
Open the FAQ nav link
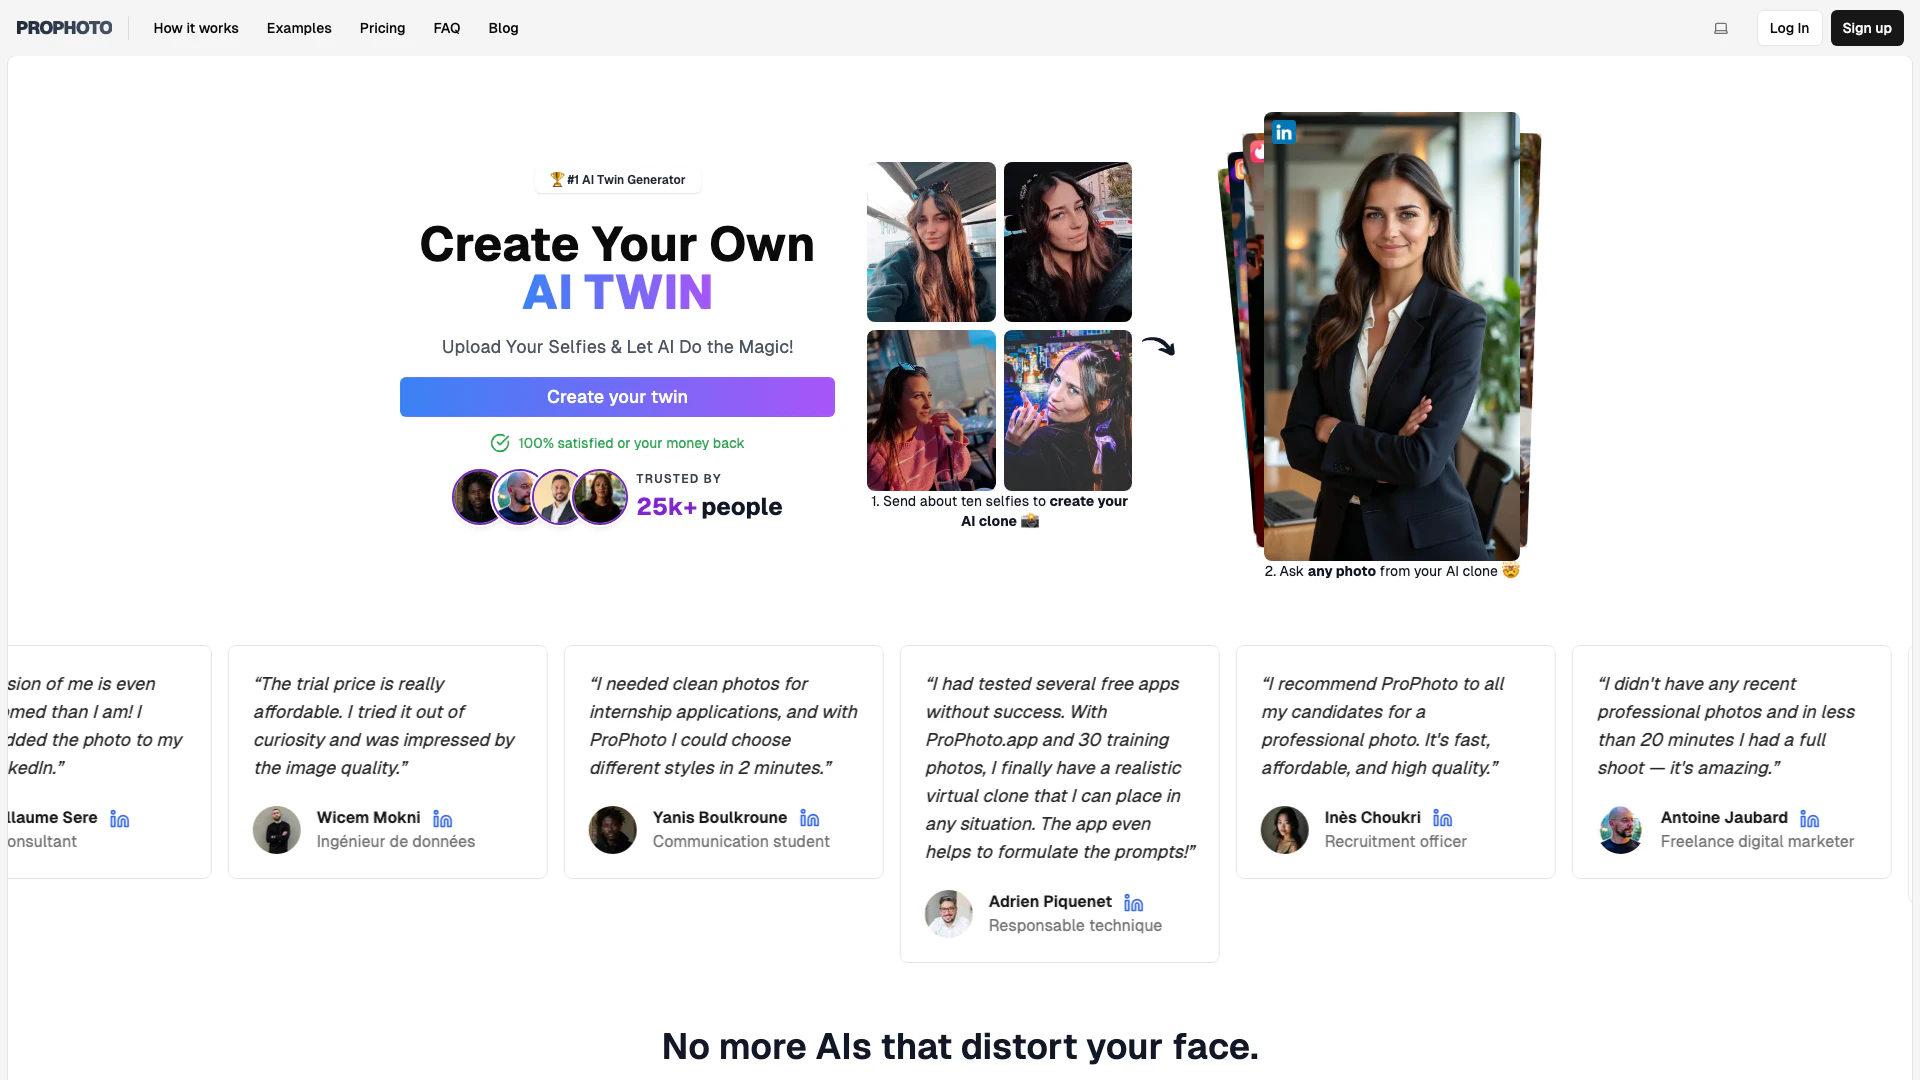tap(447, 28)
